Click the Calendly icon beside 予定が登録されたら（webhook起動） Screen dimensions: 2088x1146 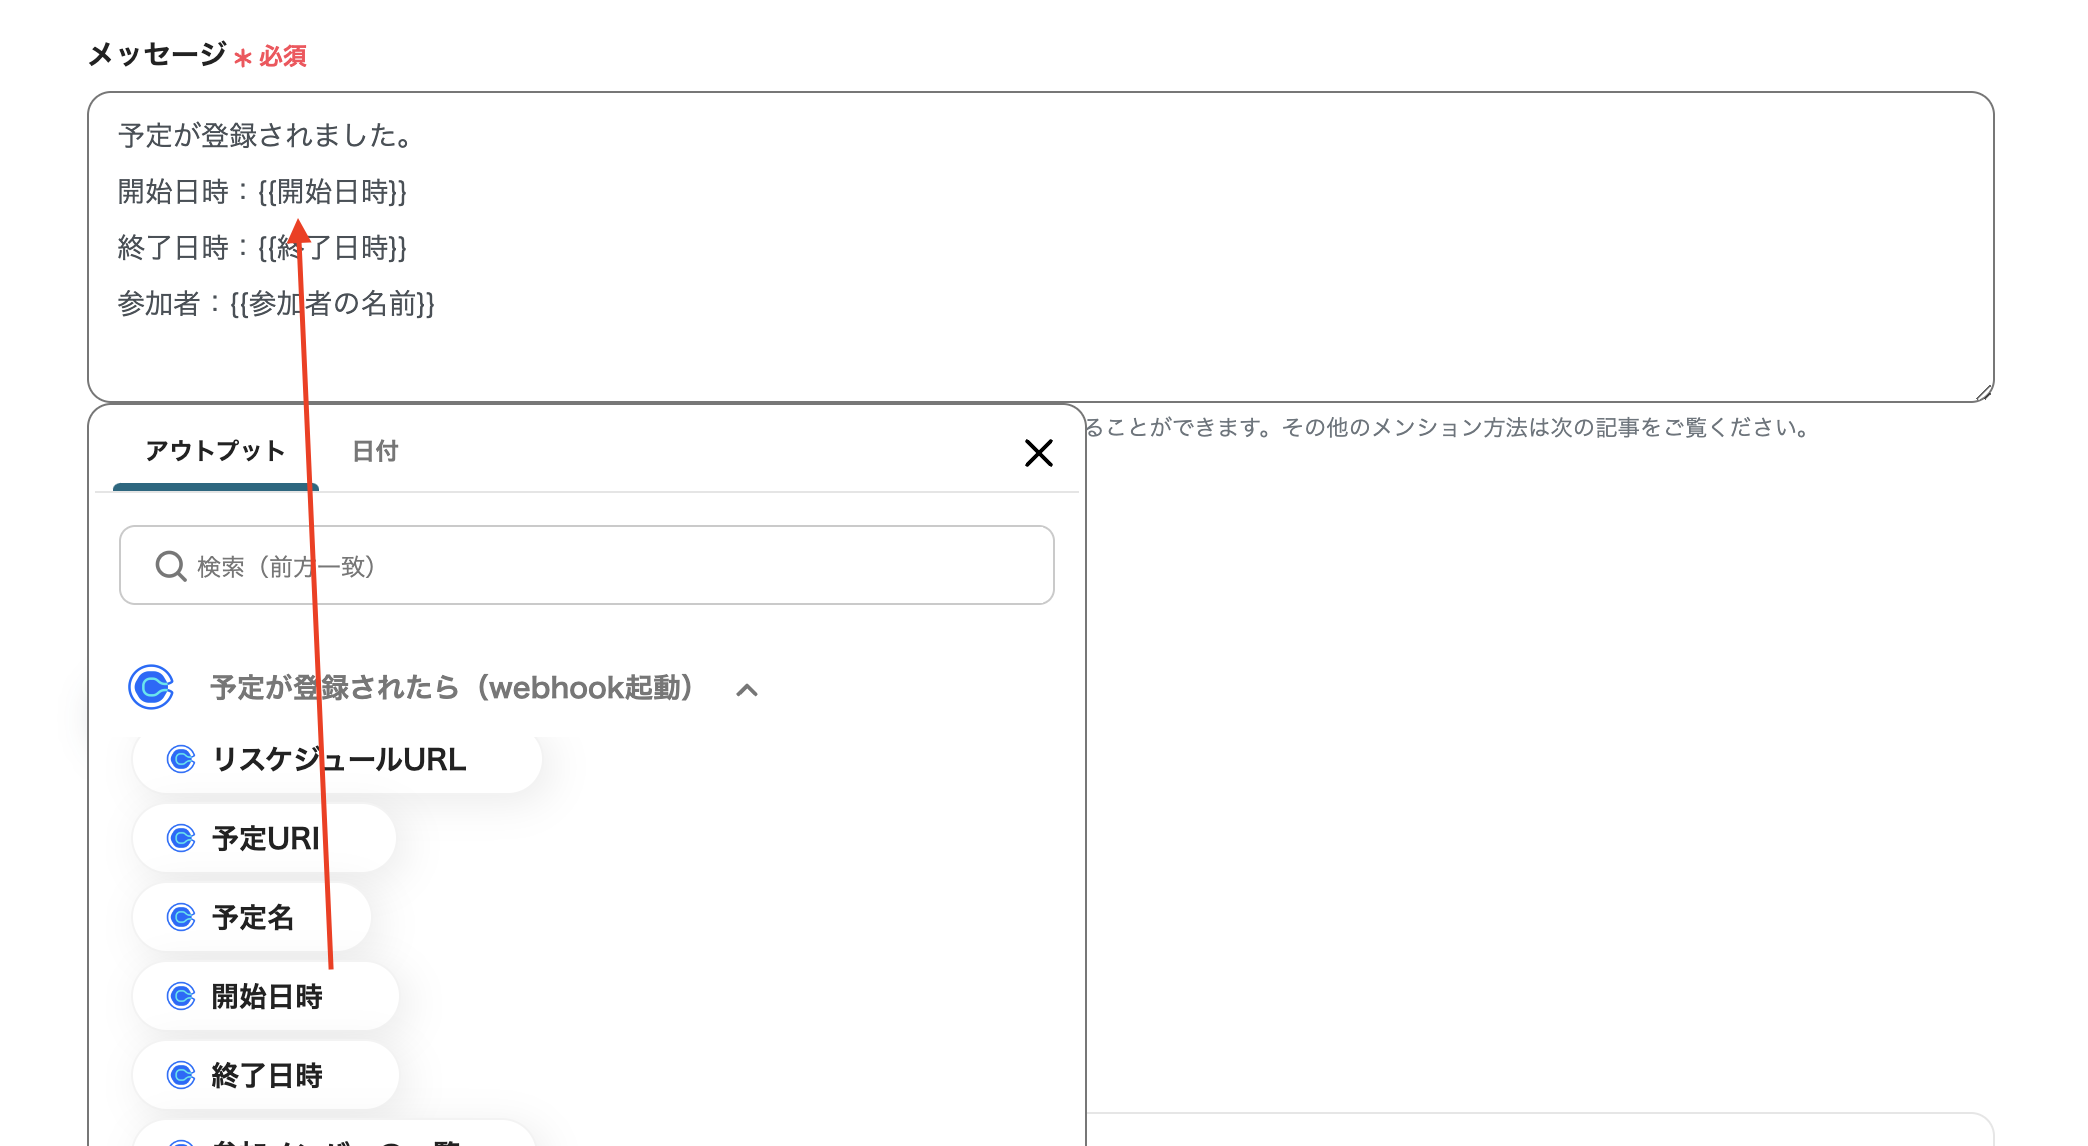click(x=150, y=689)
